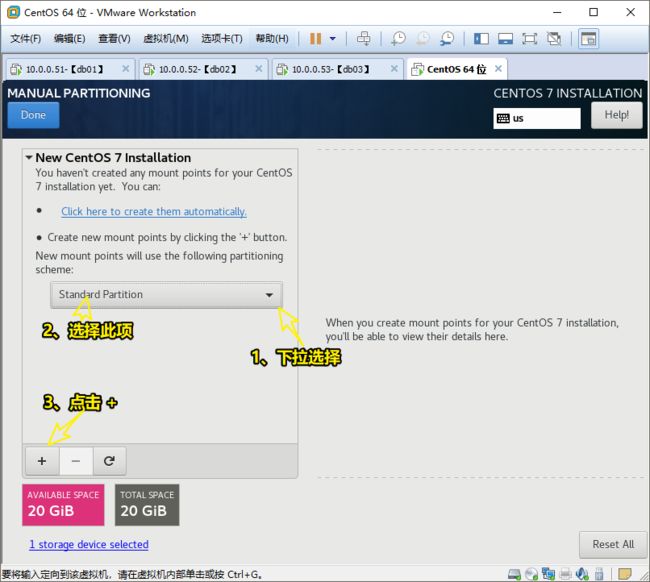Image resolution: width=650 pixels, height=582 pixels.
Task: Click the VMware Workstation title bar icon
Action: click(x=13, y=12)
